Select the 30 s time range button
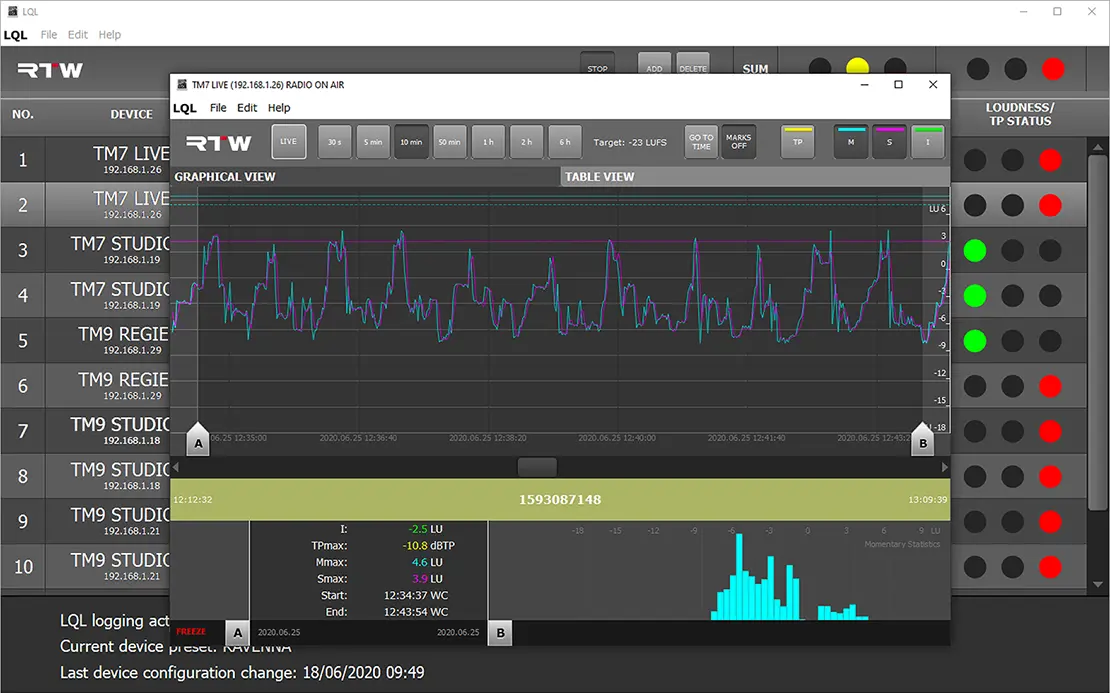 [335, 142]
